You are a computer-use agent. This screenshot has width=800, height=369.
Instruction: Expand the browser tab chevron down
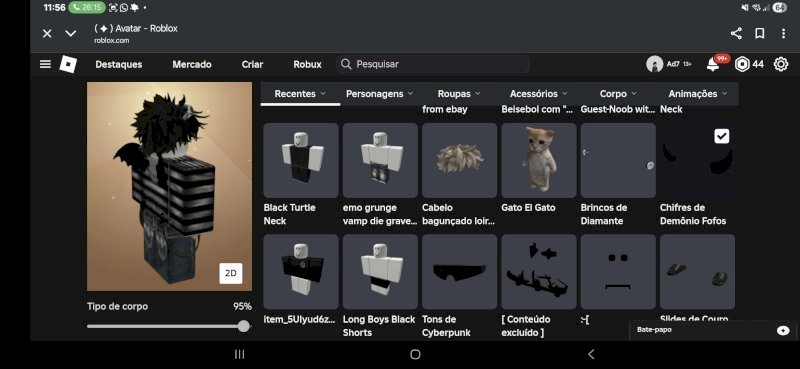tap(71, 34)
